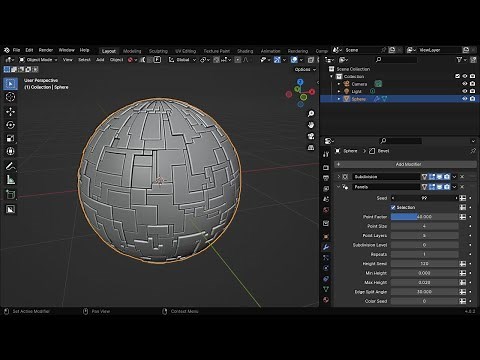Open the Render properties tab
Image resolution: width=480 pixels, height=360 pixels.
pyautogui.click(x=326, y=167)
